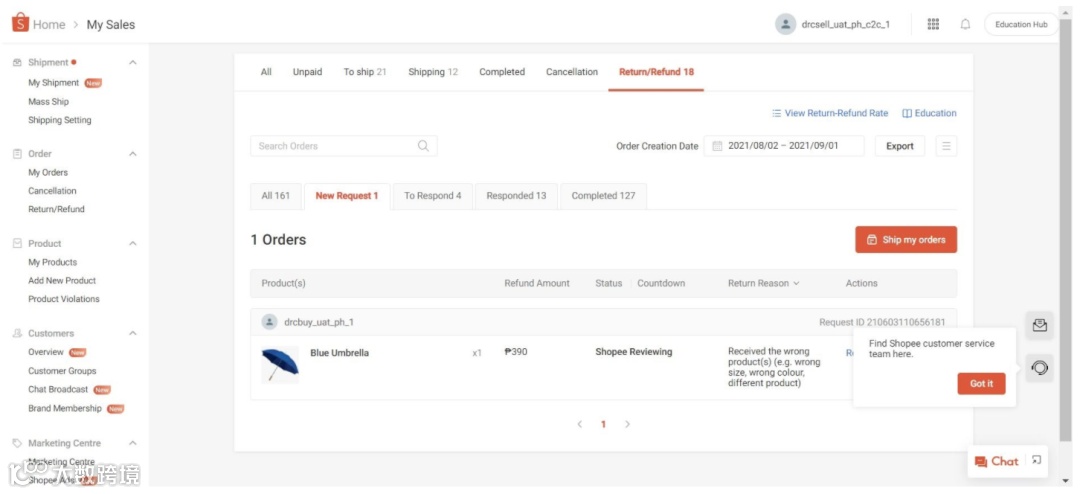
Task: Open My Orders in sidebar
Action: coord(48,172)
